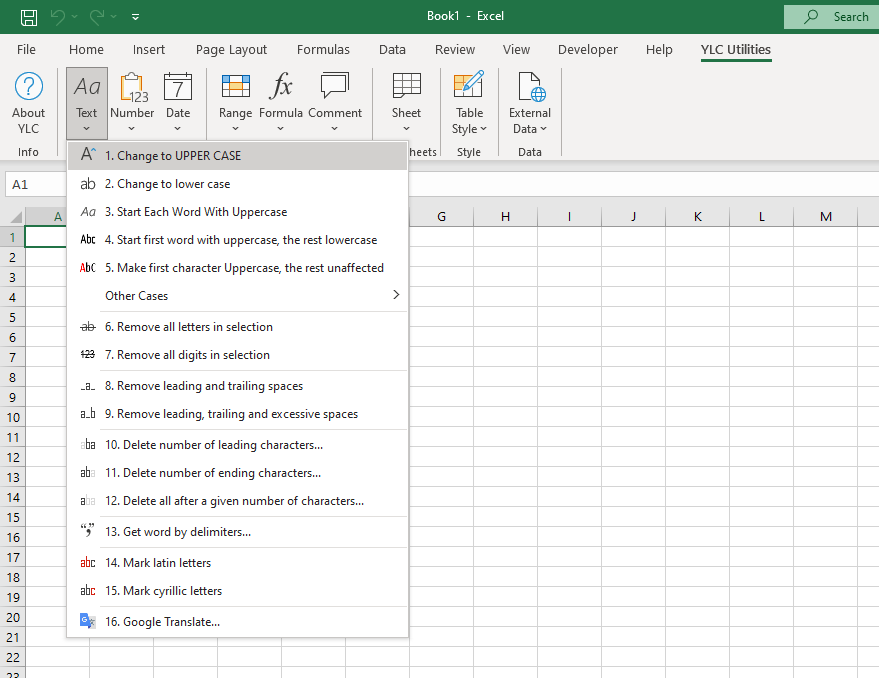
Task: Open the Developer ribbon tab
Action: pyautogui.click(x=587, y=50)
